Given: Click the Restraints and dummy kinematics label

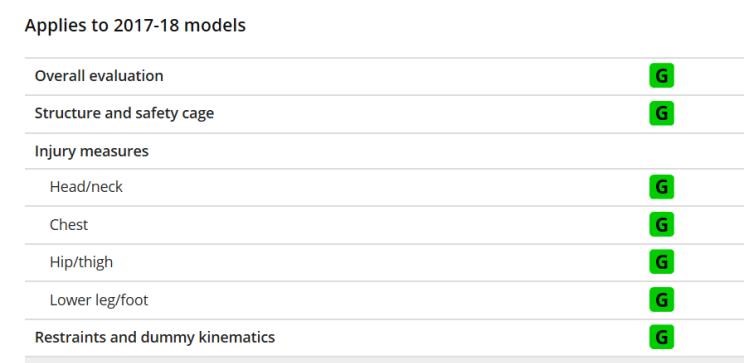Looking at the screenshot, I should click(155, 337).
